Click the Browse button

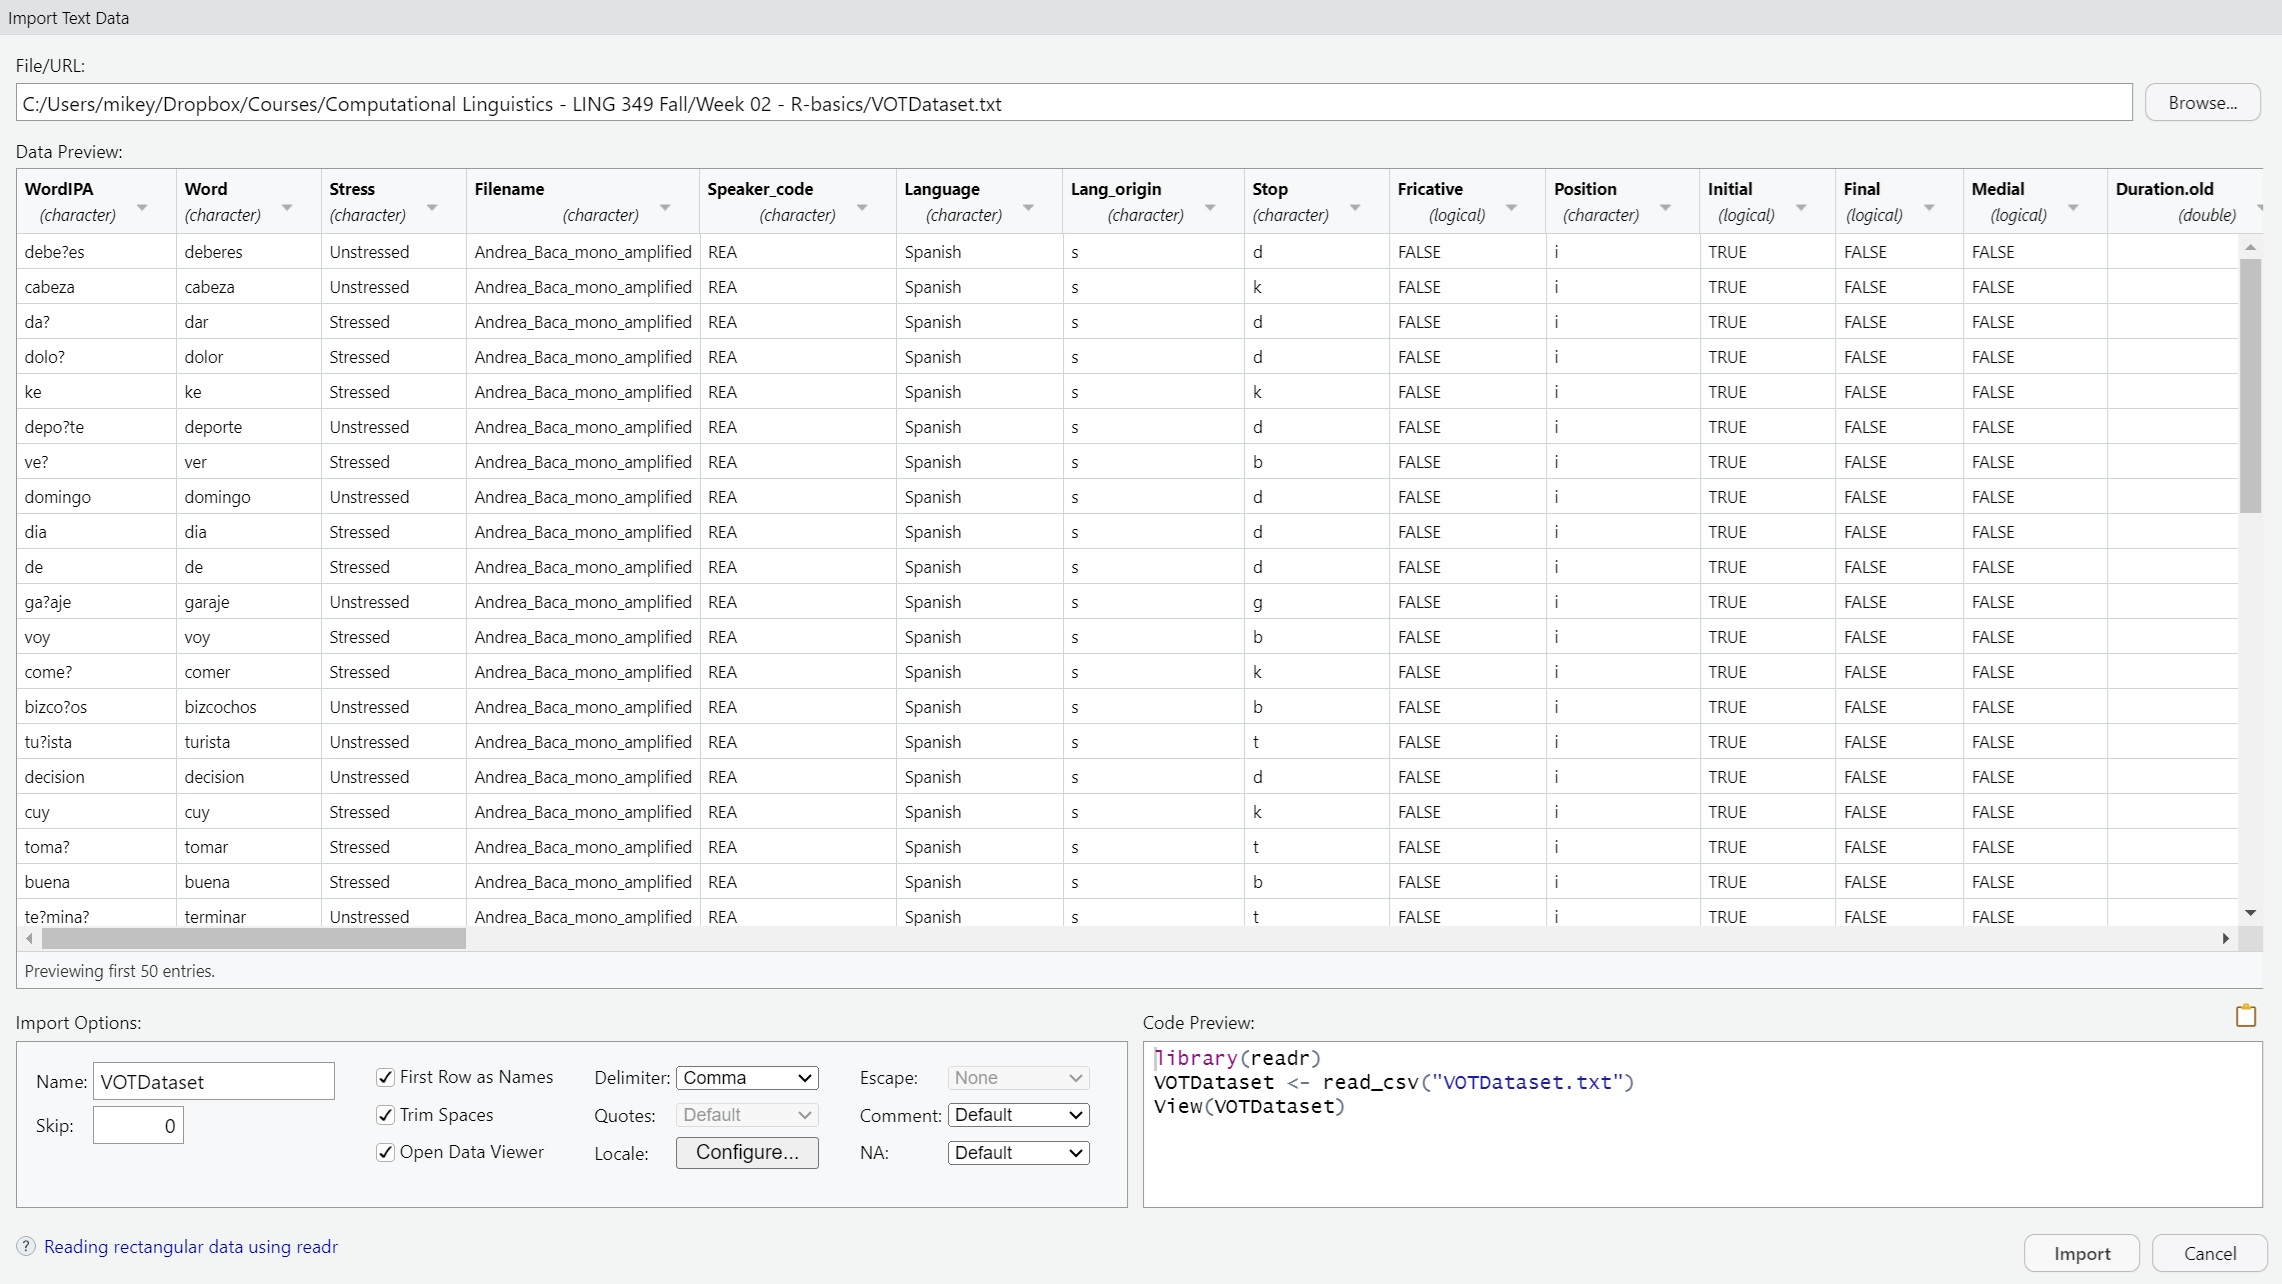(x=2202, y=102)
